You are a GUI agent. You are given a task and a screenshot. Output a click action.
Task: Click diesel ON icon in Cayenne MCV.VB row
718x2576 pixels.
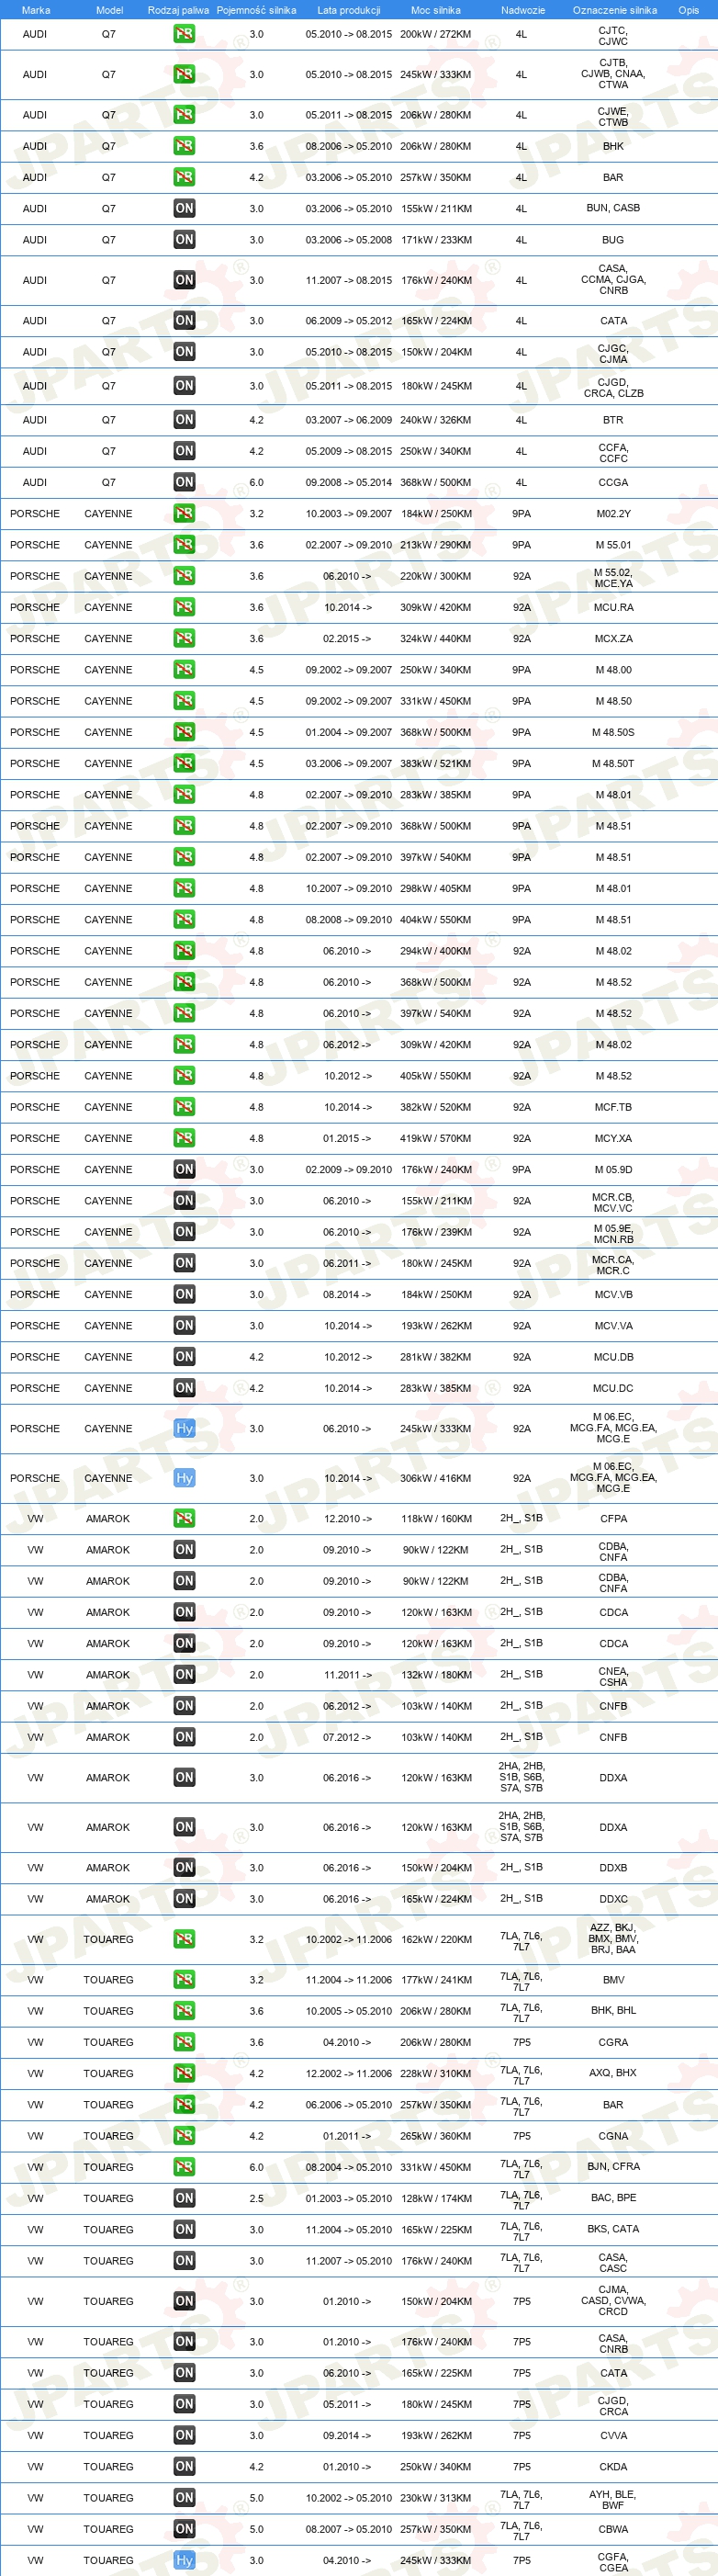coord(184,1294)
